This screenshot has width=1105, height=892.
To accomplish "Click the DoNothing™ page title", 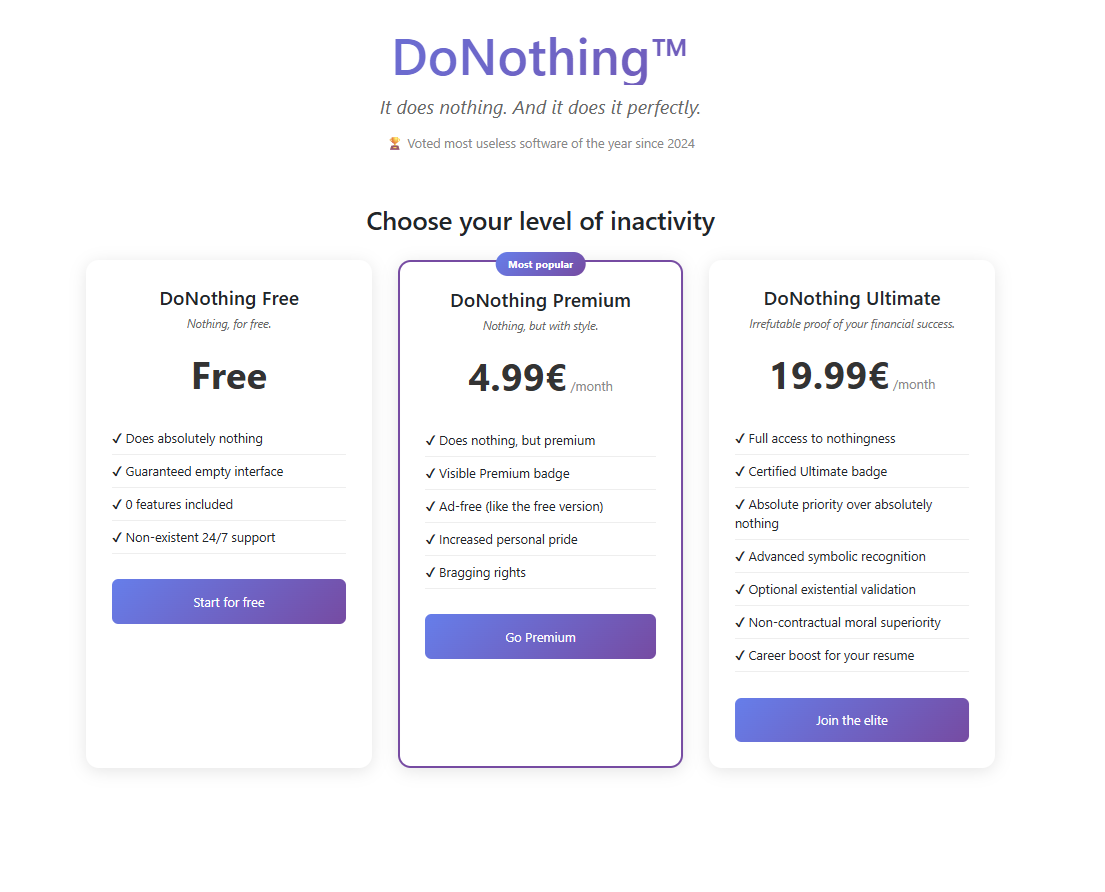I will point(541,58).
